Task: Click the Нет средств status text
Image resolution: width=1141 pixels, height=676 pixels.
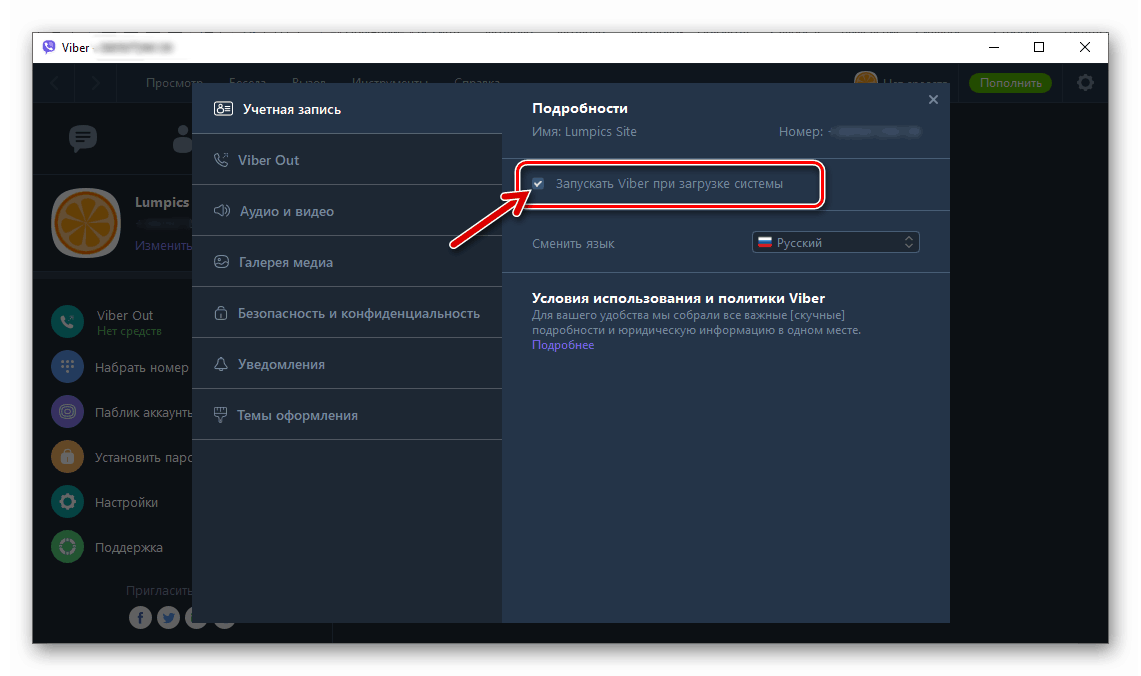Action: 130,331
